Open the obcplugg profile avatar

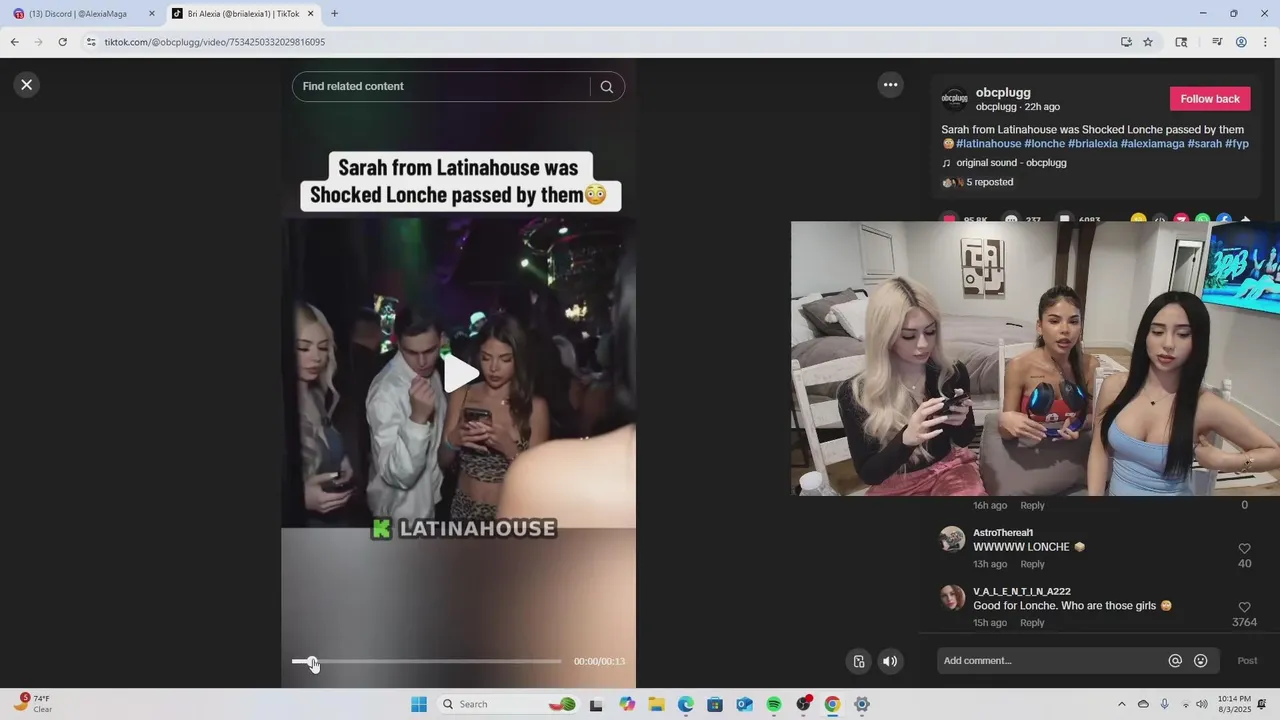click(955, 99)
